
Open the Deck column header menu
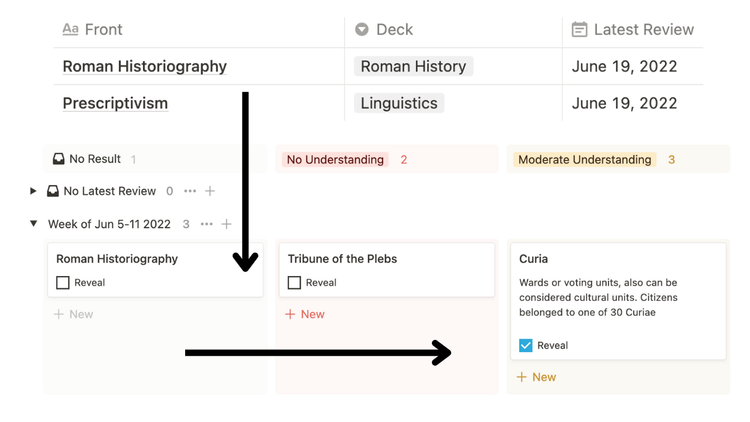pos(394,30)
